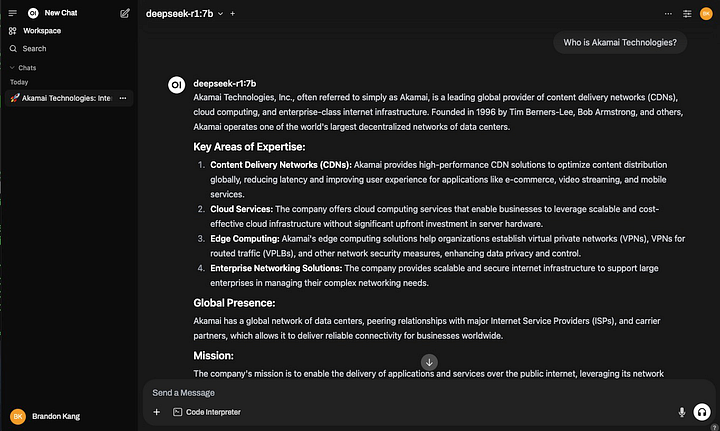Collapse the Chats section chevron

[x=12, y=67]
